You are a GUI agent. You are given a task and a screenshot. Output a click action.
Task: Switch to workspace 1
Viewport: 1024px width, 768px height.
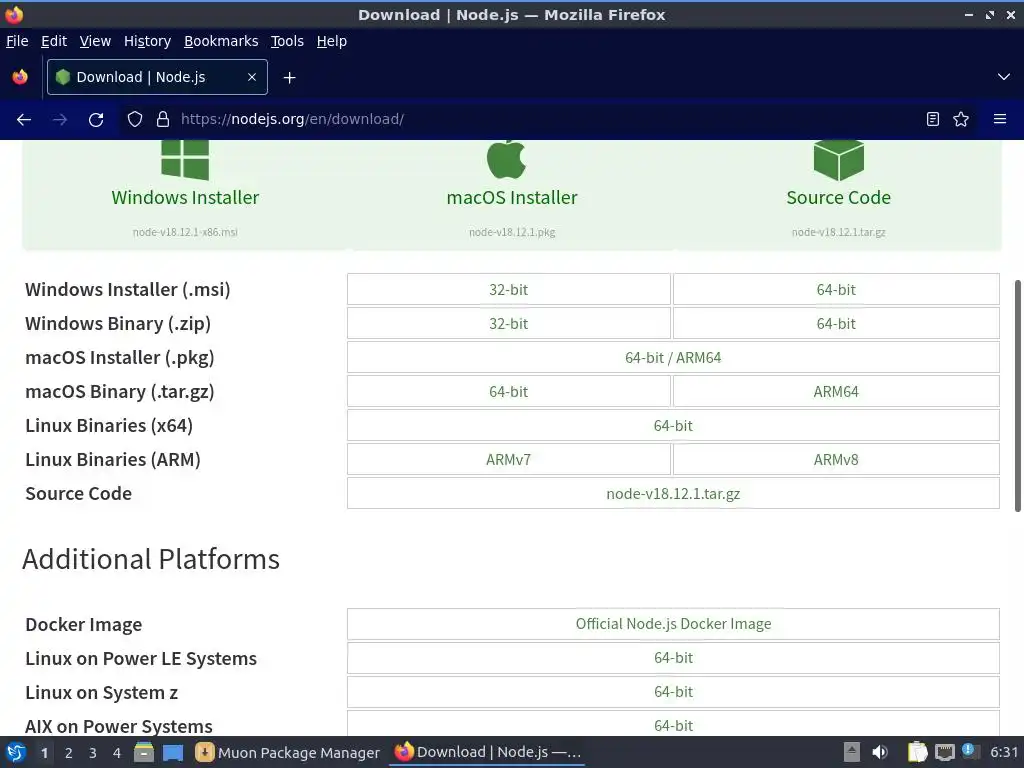44,752
